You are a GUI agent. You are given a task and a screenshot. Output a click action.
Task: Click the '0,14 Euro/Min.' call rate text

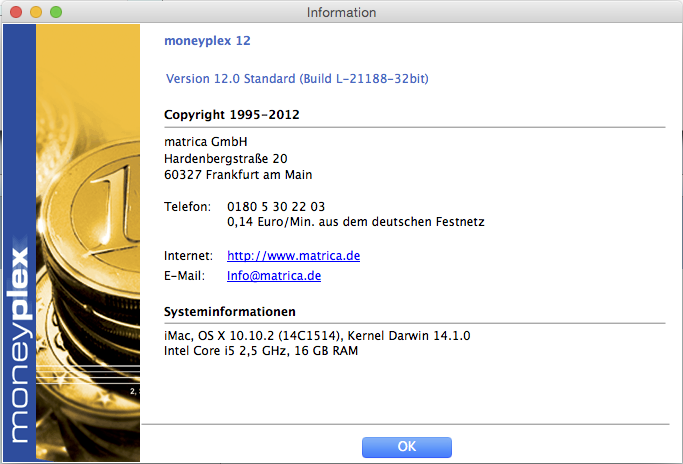(355, 222)
